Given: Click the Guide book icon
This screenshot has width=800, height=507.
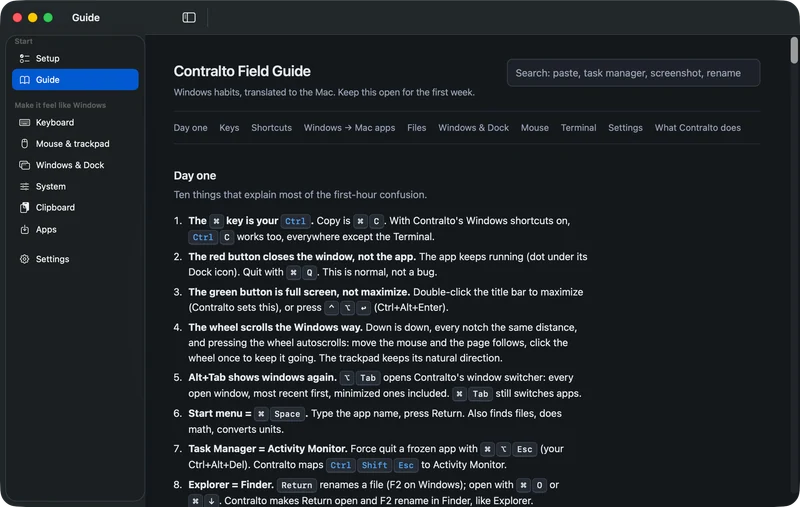Looking at the screenshot, I should (x=24, y=80).
